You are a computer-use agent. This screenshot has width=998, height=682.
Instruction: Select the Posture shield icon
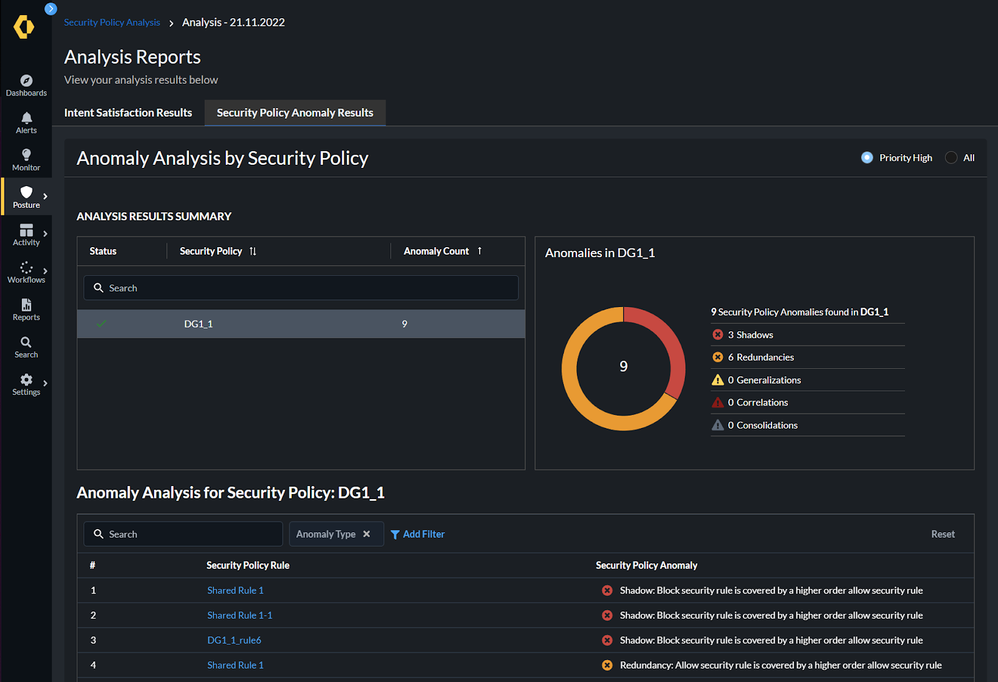(x=26, y=195)
